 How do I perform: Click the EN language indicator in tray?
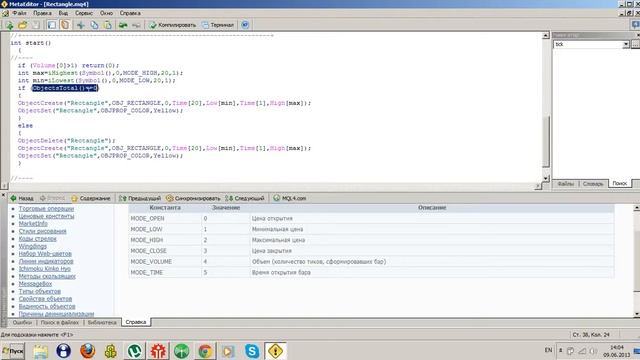pyautogui.click(x=549, y=350)
